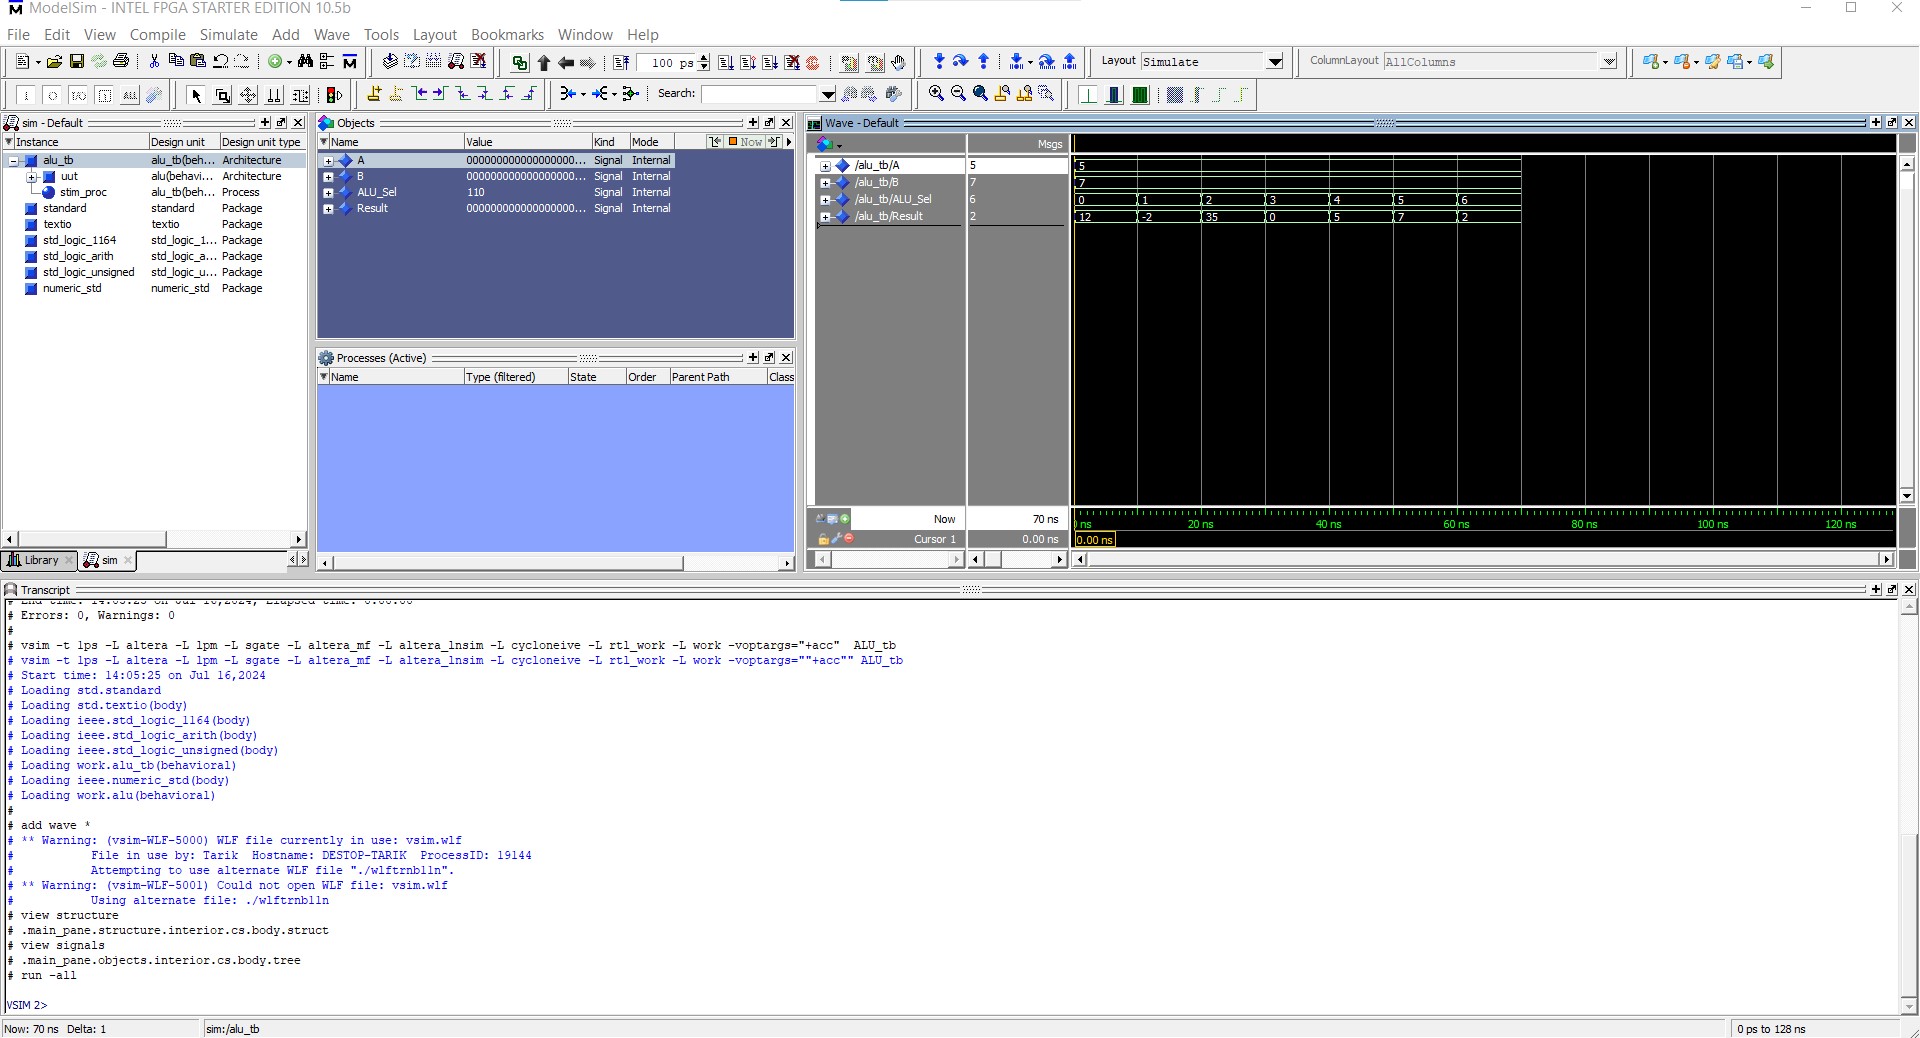Click the Undo arrow icon

(x=220, y=62)
